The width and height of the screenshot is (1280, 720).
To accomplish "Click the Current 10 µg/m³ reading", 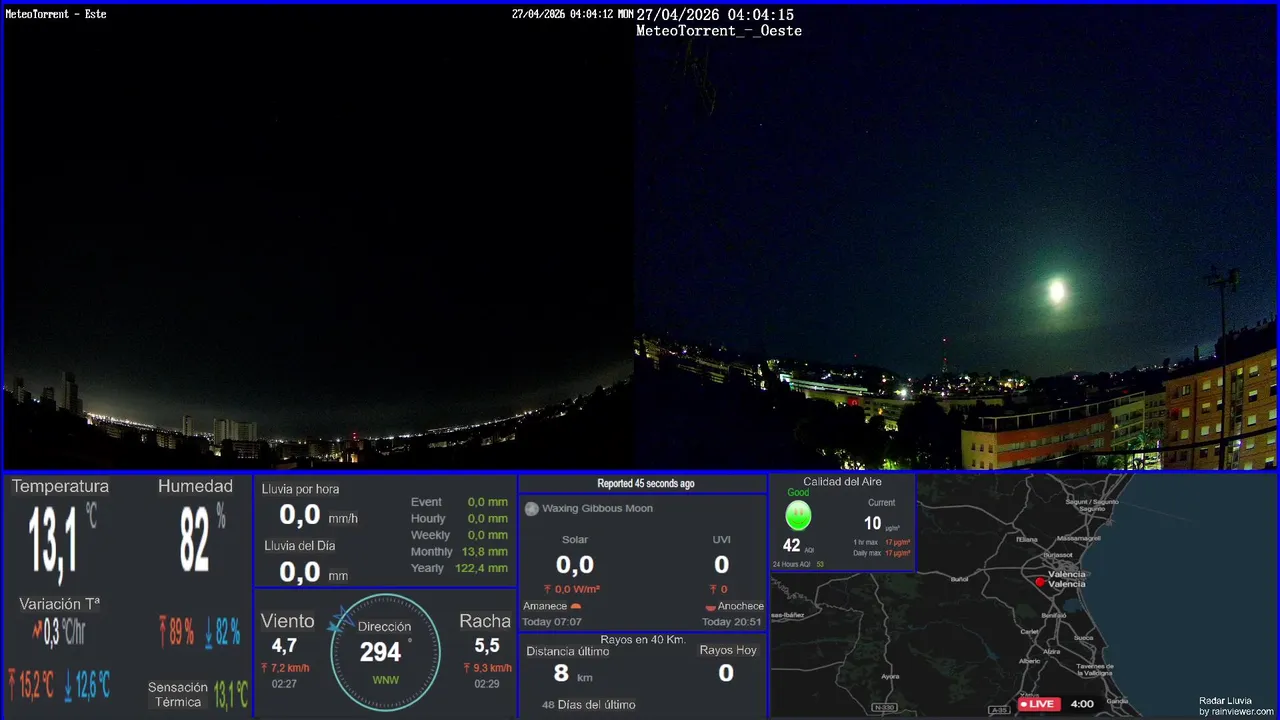I will pos(881,522).
